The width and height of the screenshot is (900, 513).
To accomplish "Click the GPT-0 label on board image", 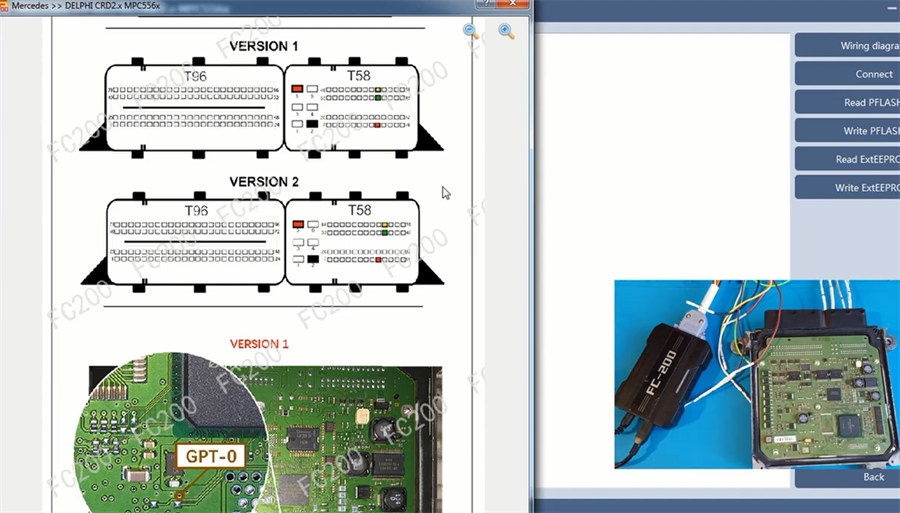I will (x=211, y=456).
